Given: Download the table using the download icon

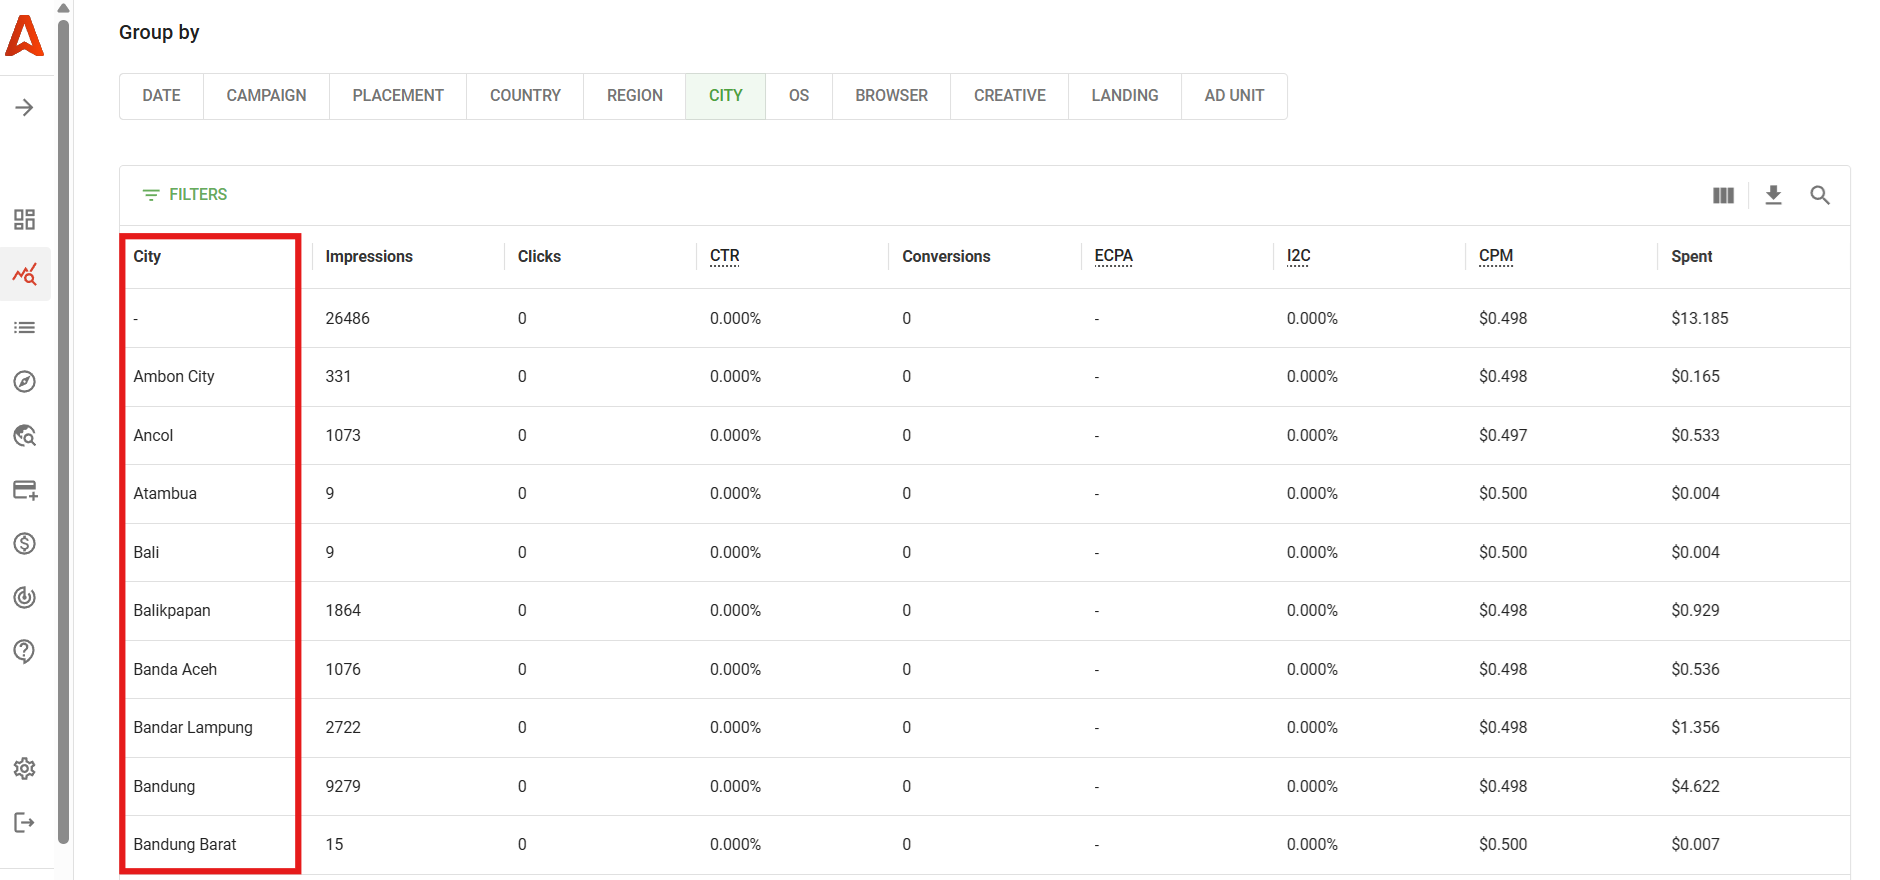Looking at the screenshot, I should click(x=1773, y=195).
